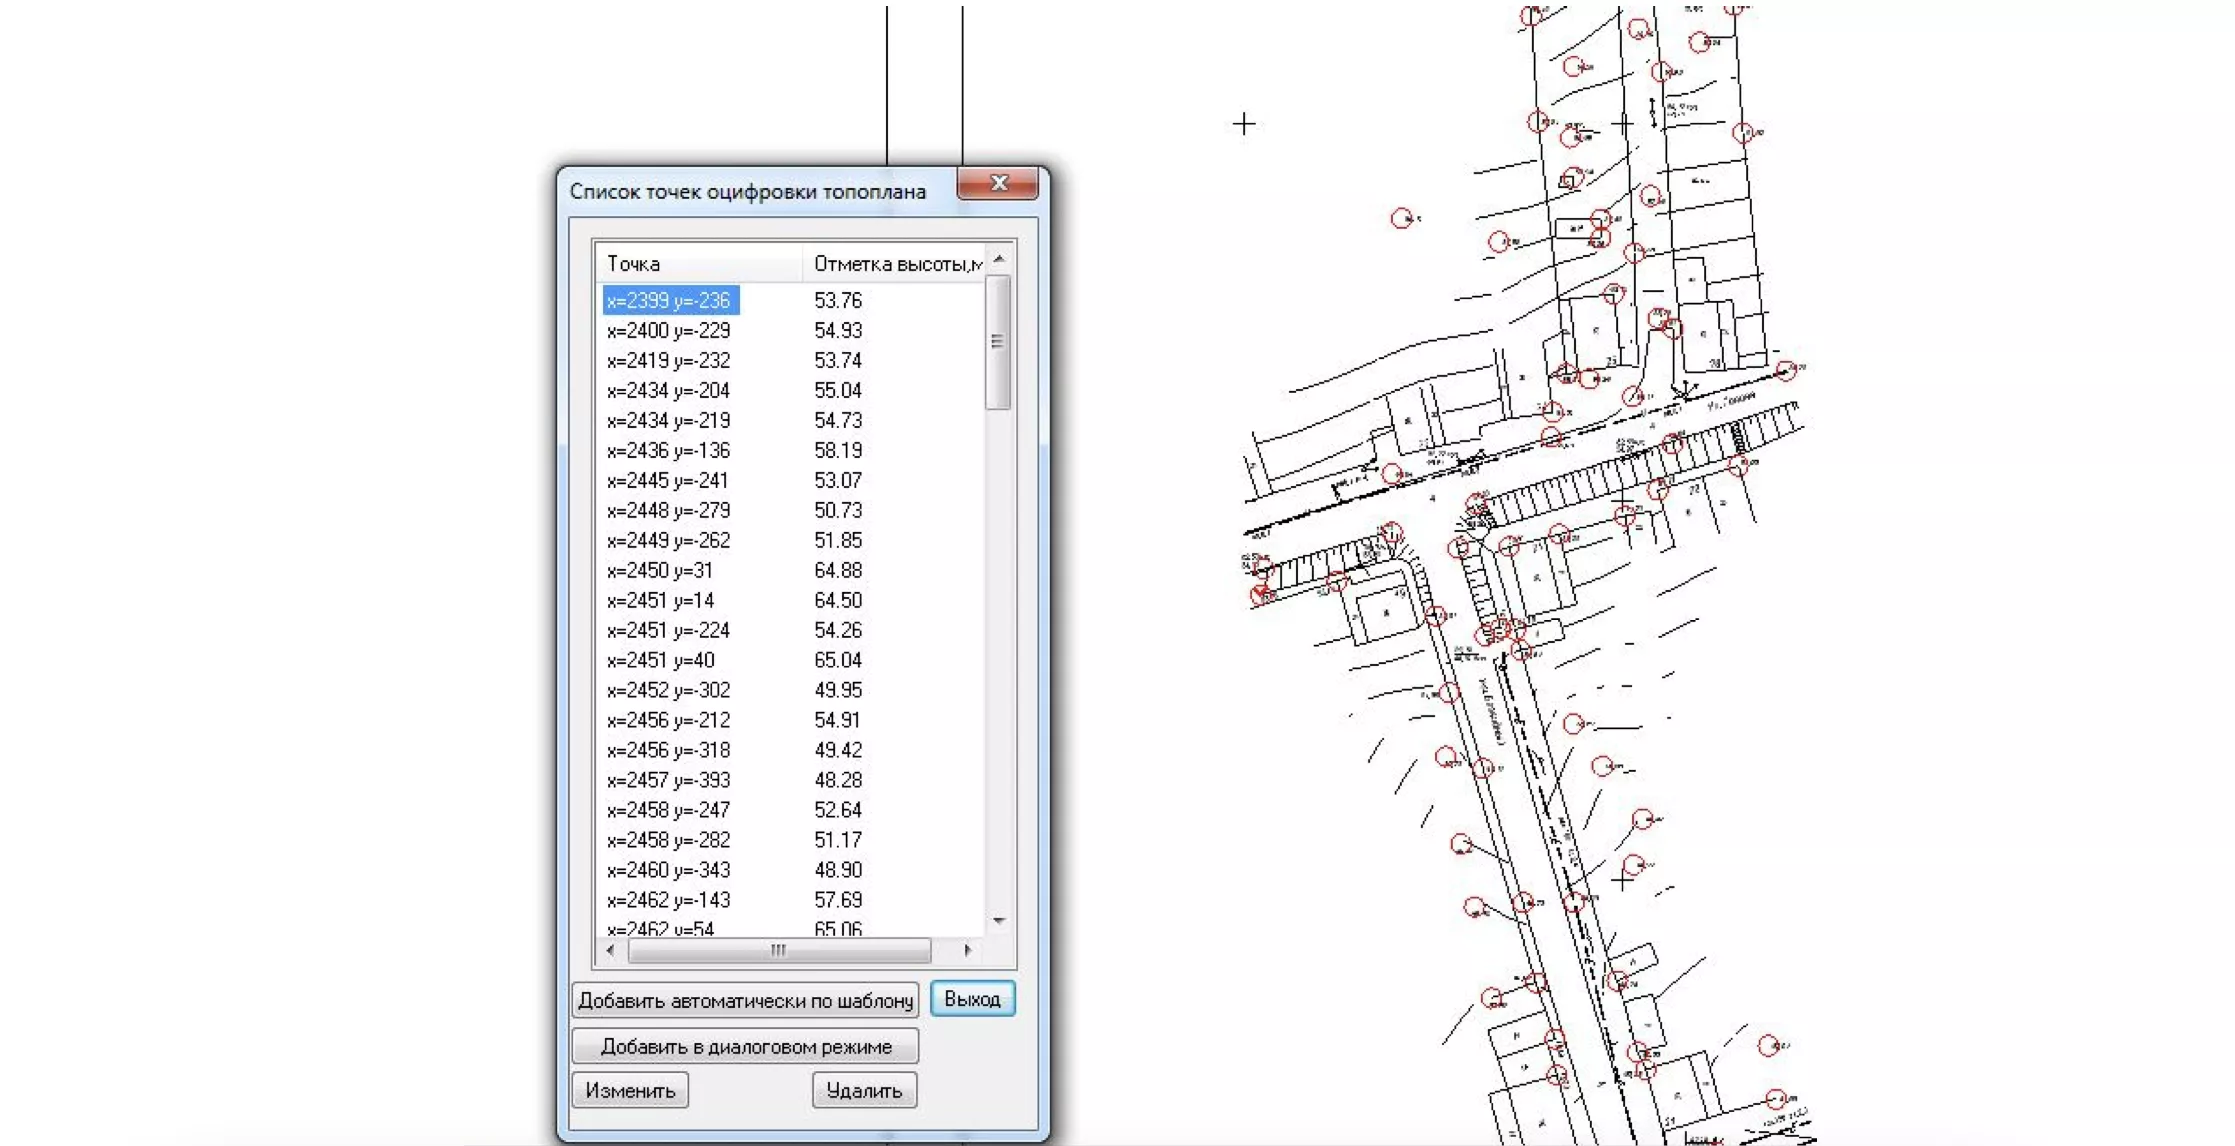Viewport: 2235px width, 1146px height.
Task: Click the horizontal scroll left arrow
Action: tap(611, 950)
